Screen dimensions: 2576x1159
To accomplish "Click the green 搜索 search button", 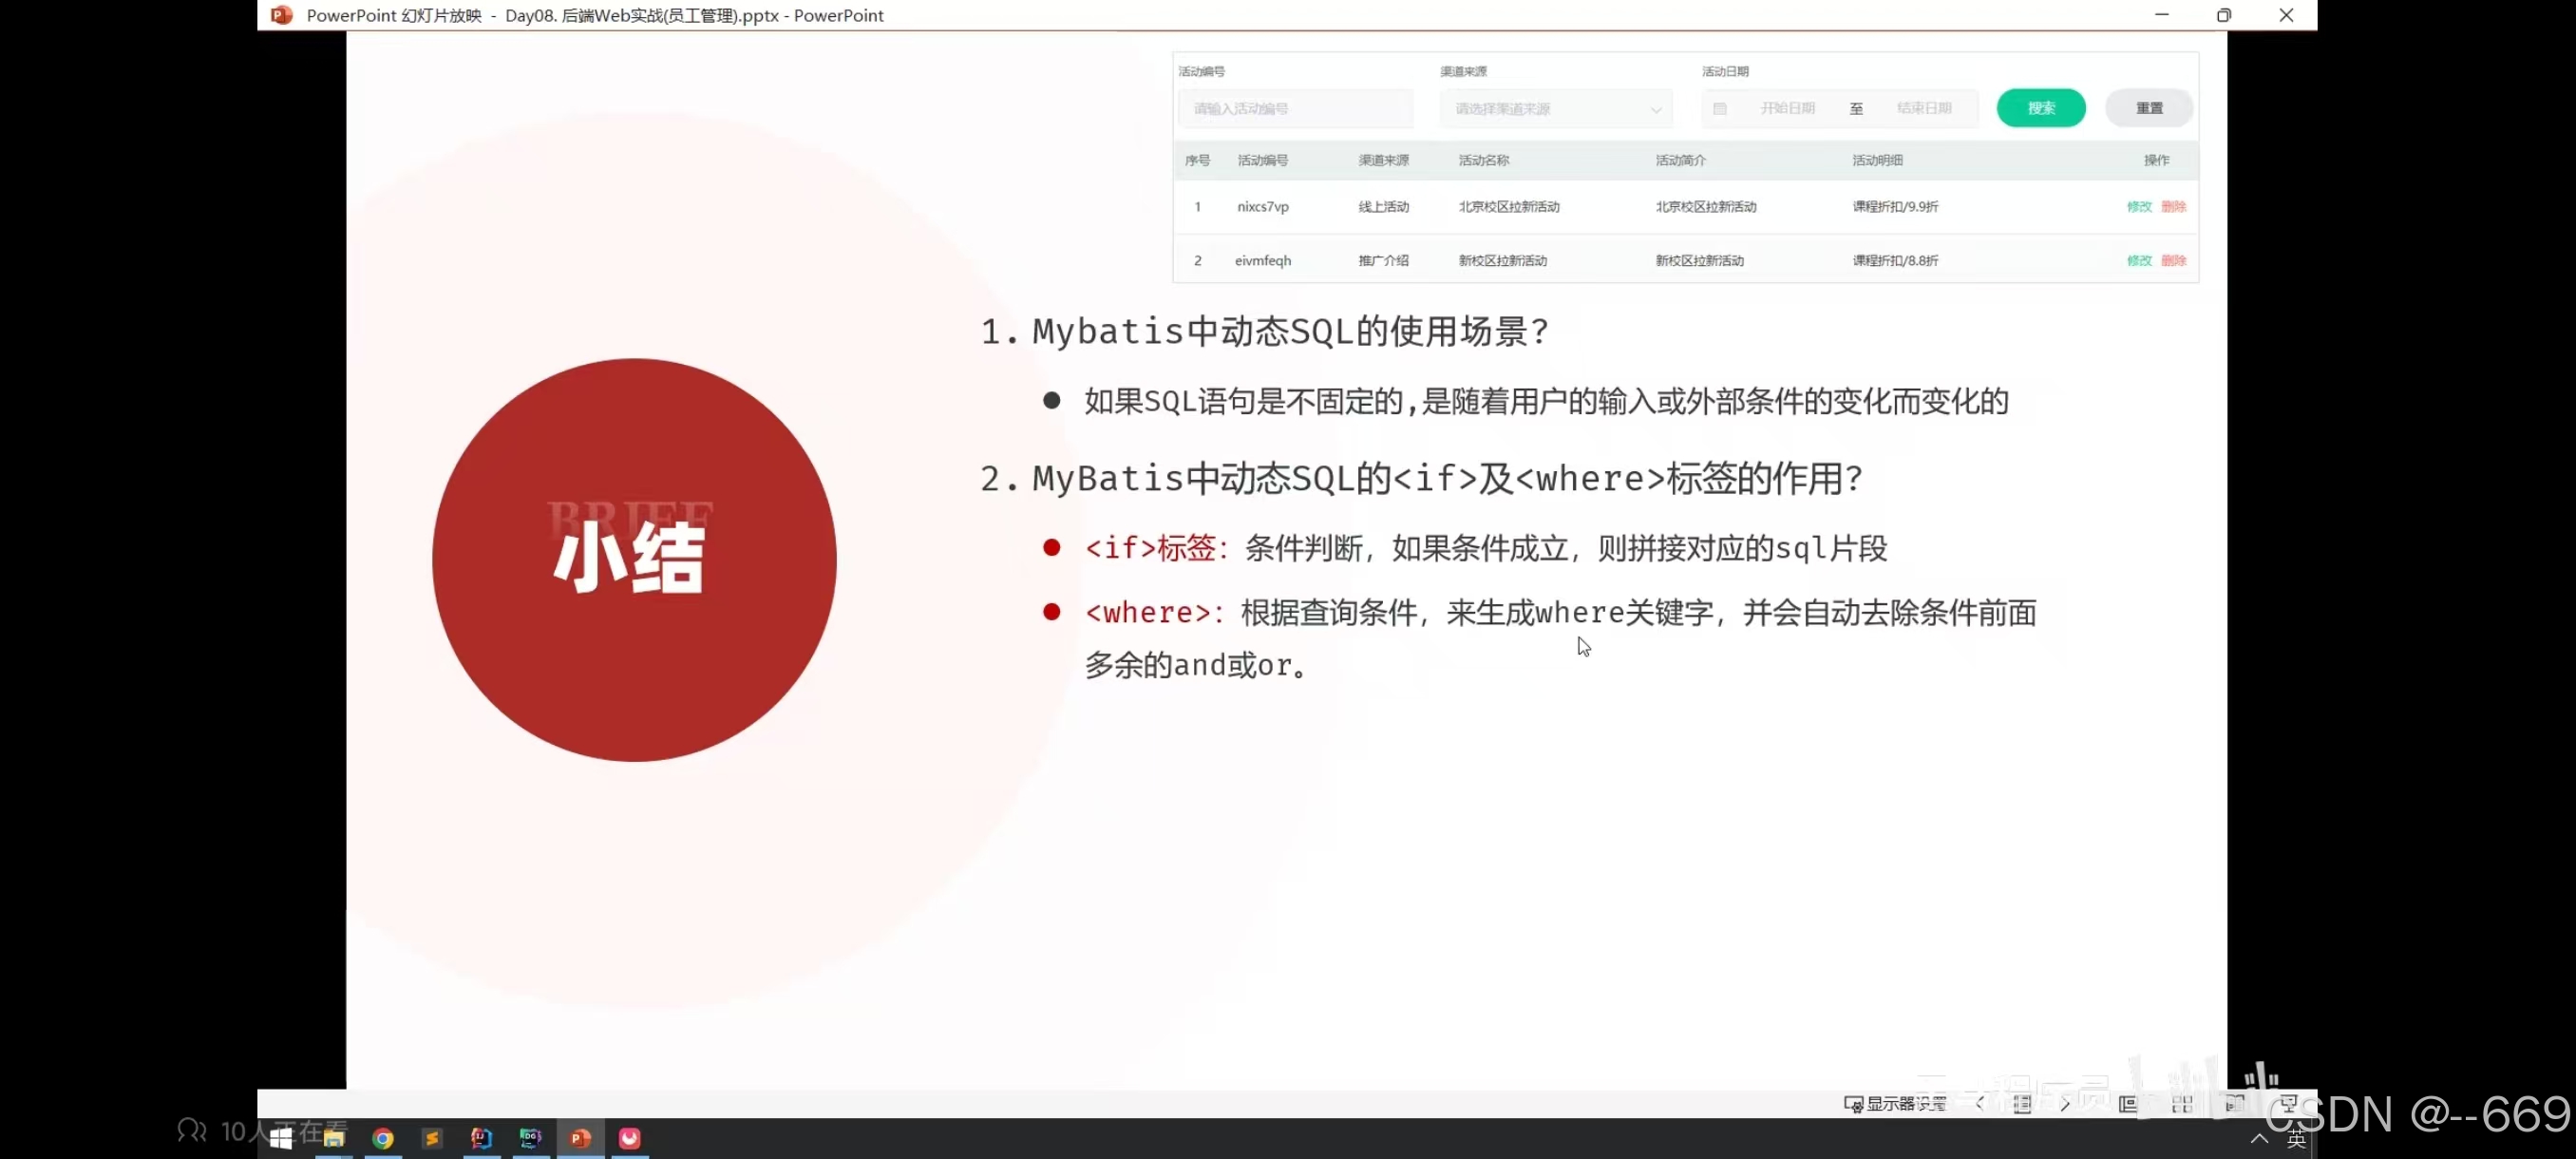I will coord(2042,108).
